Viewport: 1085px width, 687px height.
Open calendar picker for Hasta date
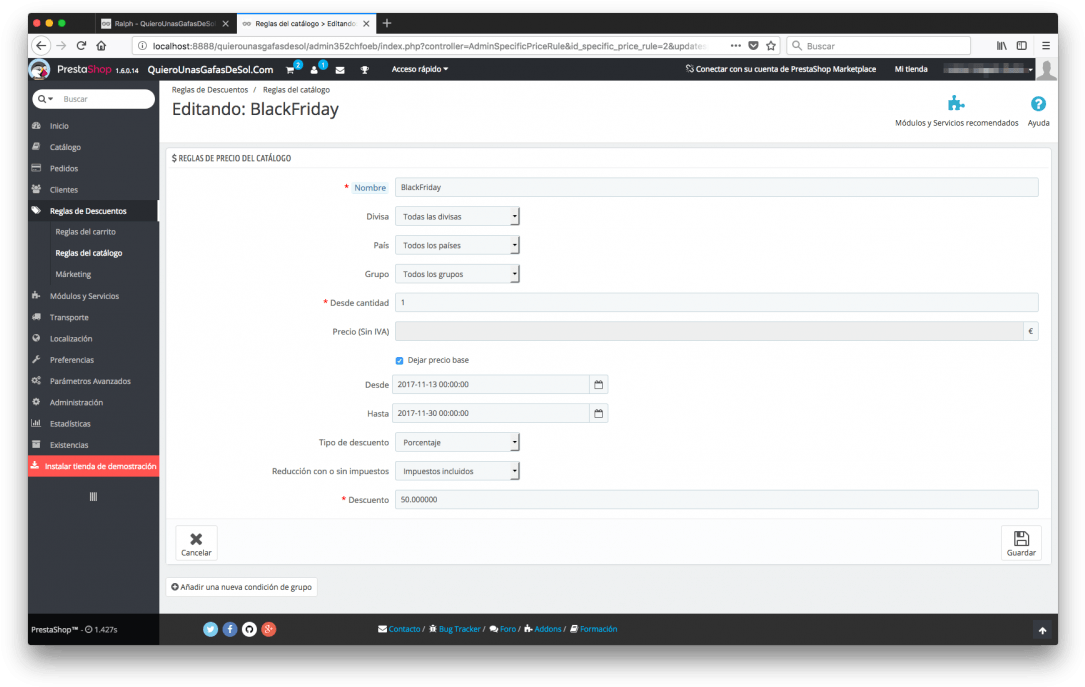tap(599, 414)
